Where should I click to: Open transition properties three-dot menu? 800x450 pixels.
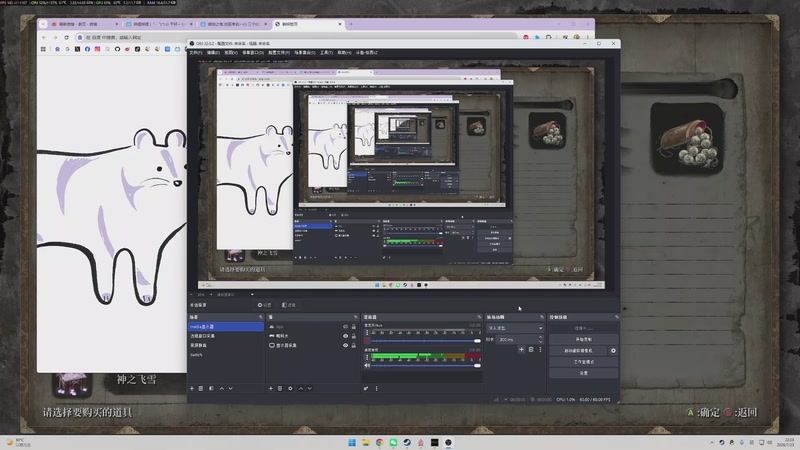point(540,349)
